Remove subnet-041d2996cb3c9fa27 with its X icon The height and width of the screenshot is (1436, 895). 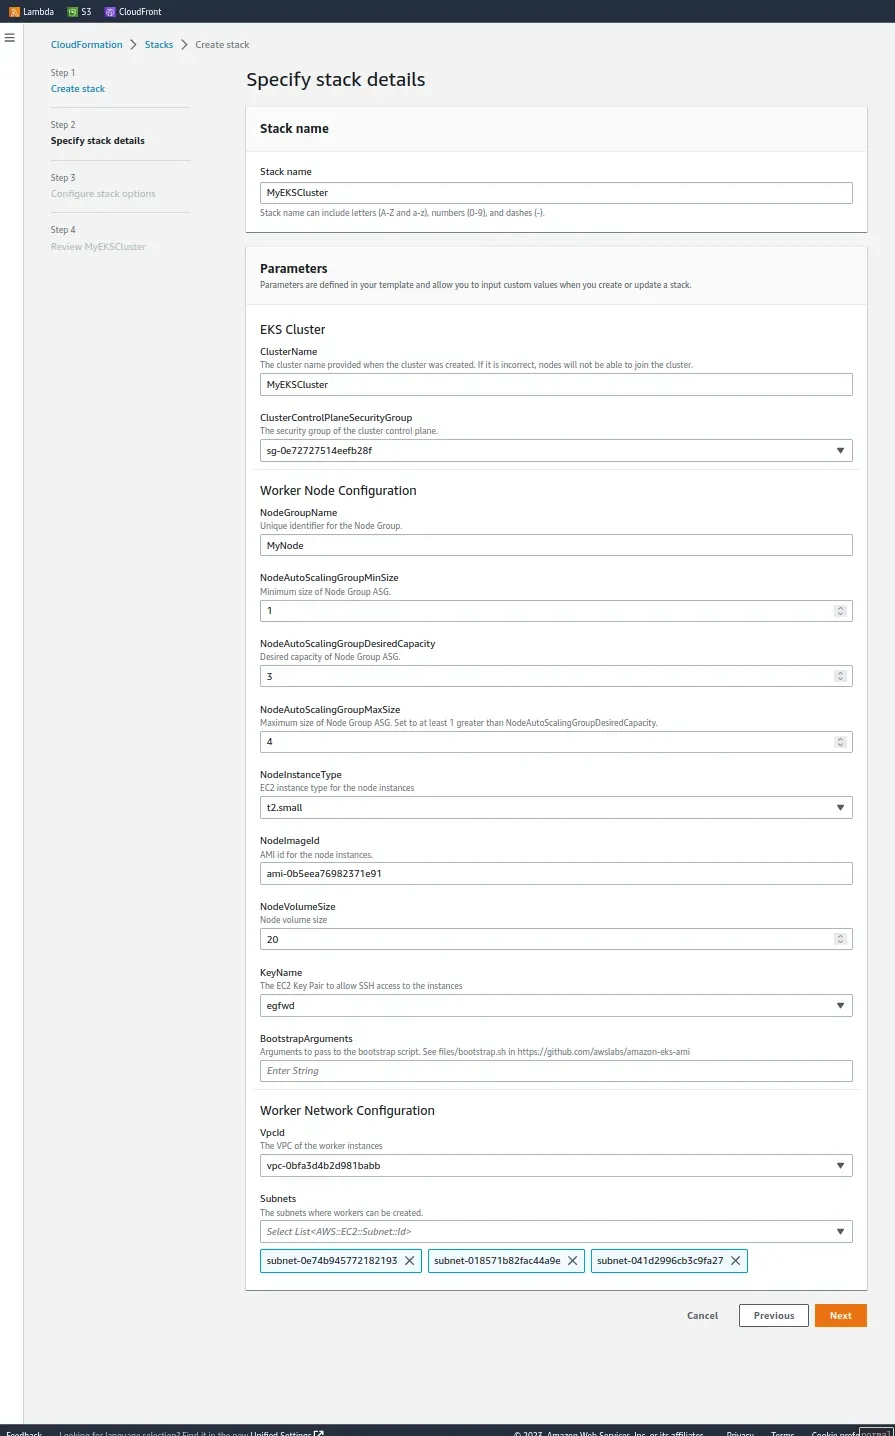click(736, 1261)
